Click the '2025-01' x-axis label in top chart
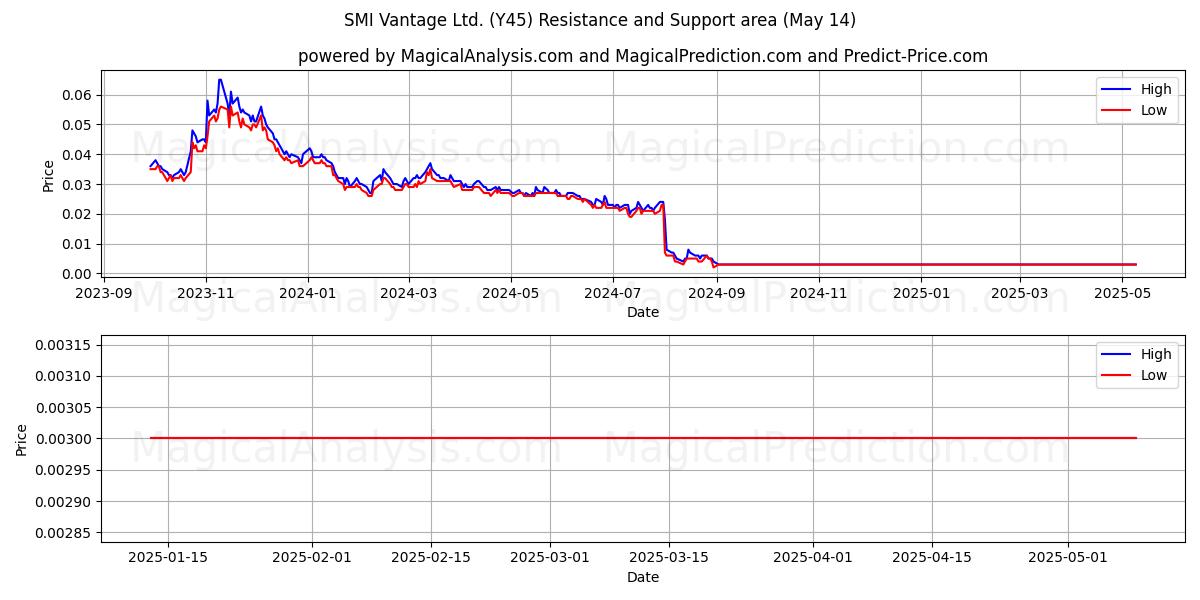 coord(921,293)
